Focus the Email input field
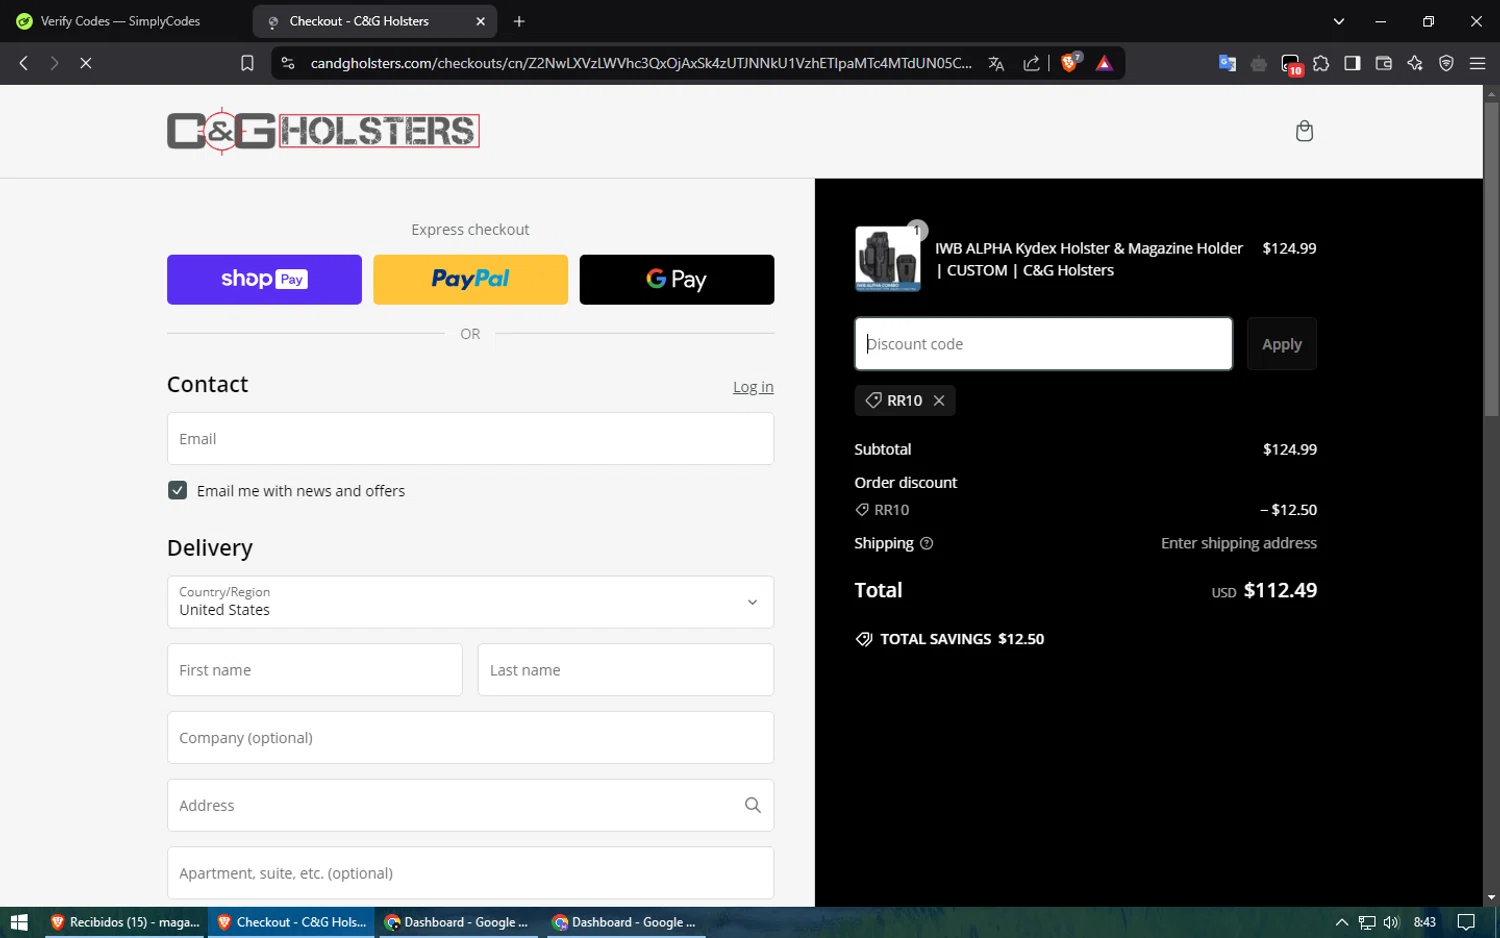Viewport: 1500px width, 938px height. pos(470,439)
